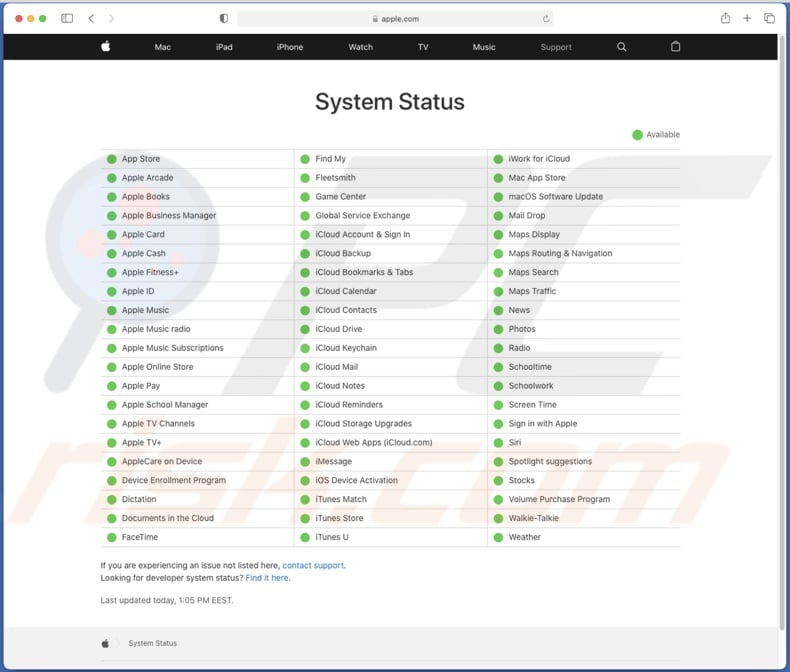790x672 pixels.
Task: Click the green Available legend dot
Action: click(x=637, y=135)
